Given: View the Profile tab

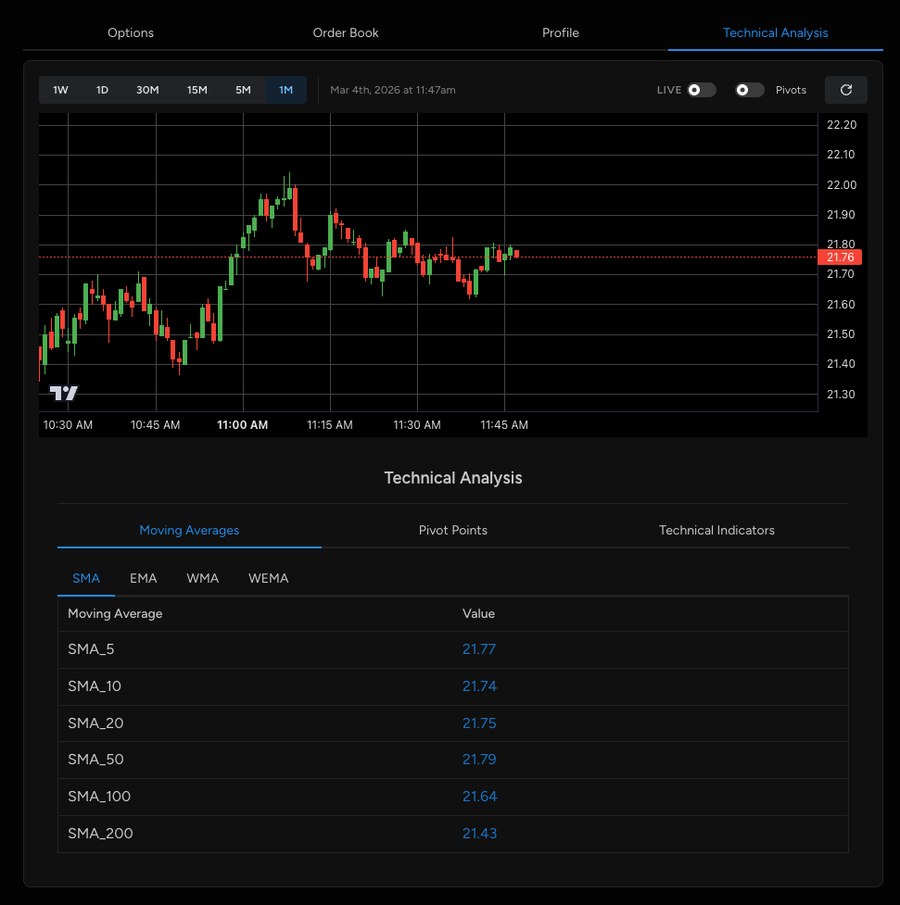Looking at the screenshot, I should click(x=560, y=32).
